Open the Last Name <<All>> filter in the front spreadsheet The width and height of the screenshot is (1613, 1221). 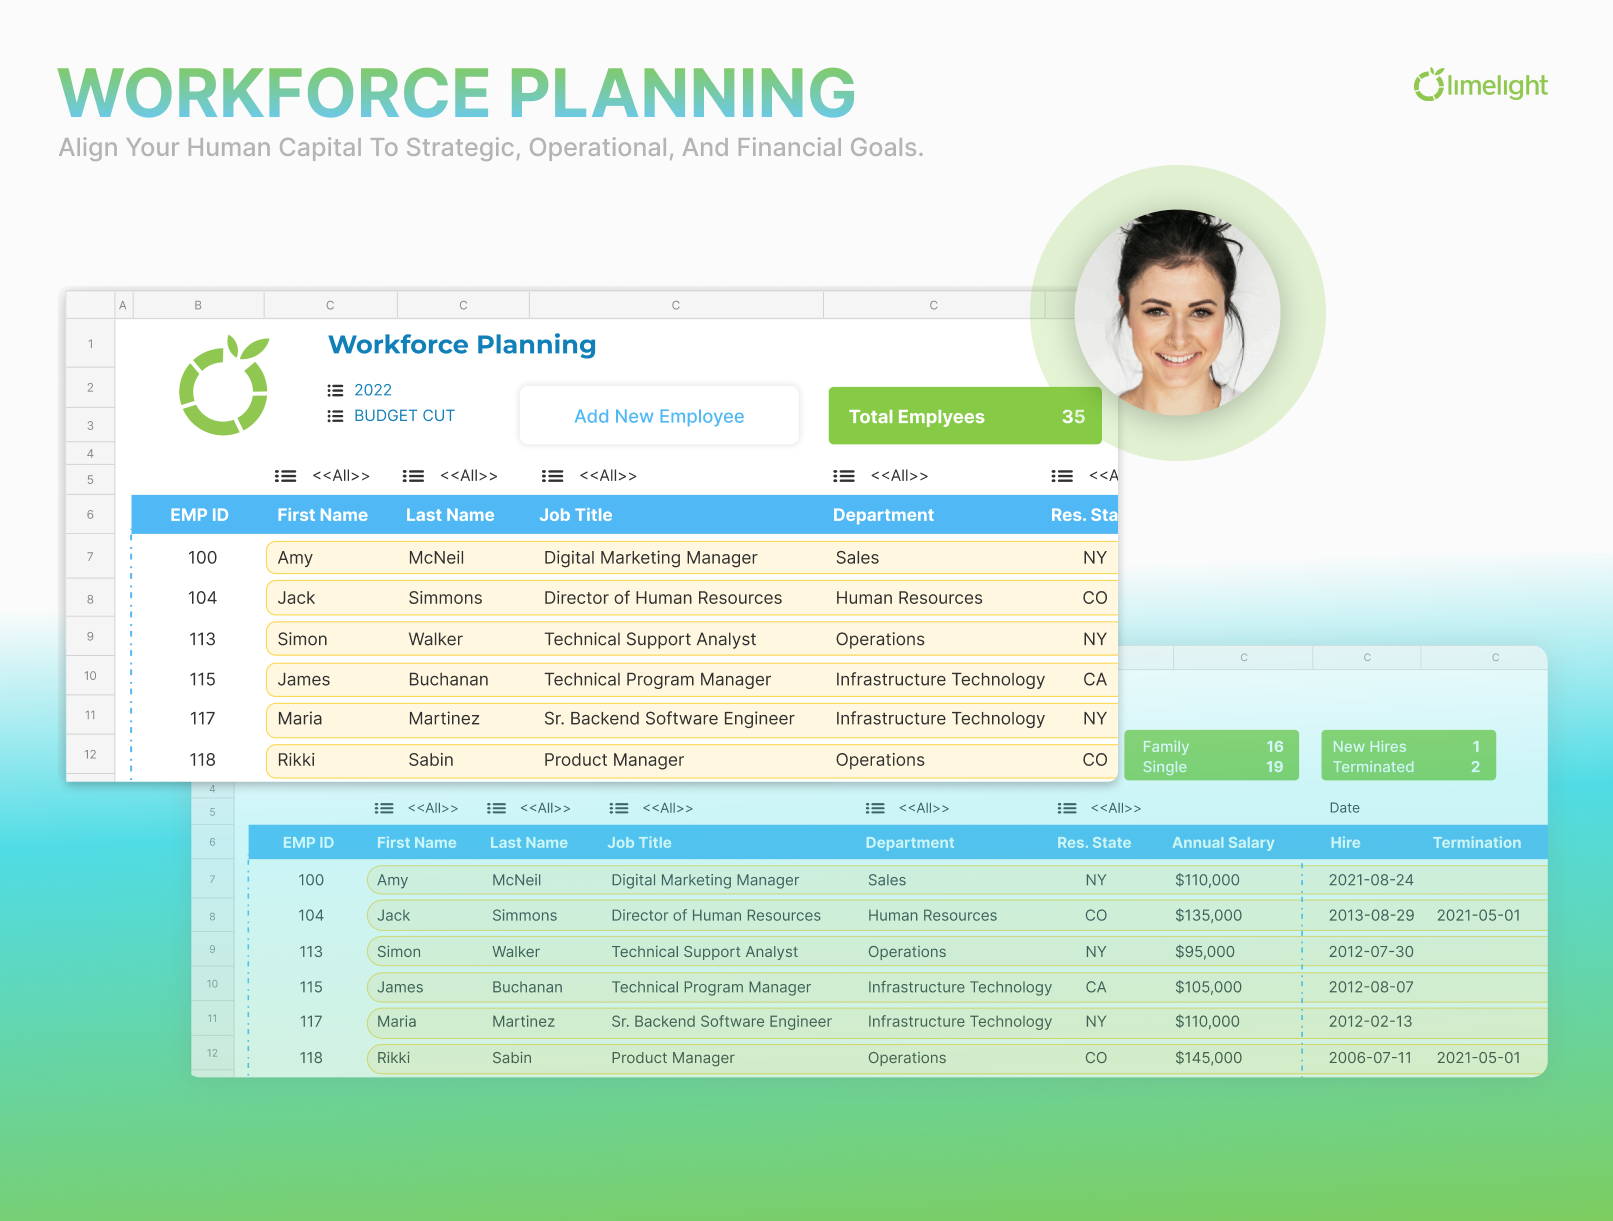pos(469,476)
